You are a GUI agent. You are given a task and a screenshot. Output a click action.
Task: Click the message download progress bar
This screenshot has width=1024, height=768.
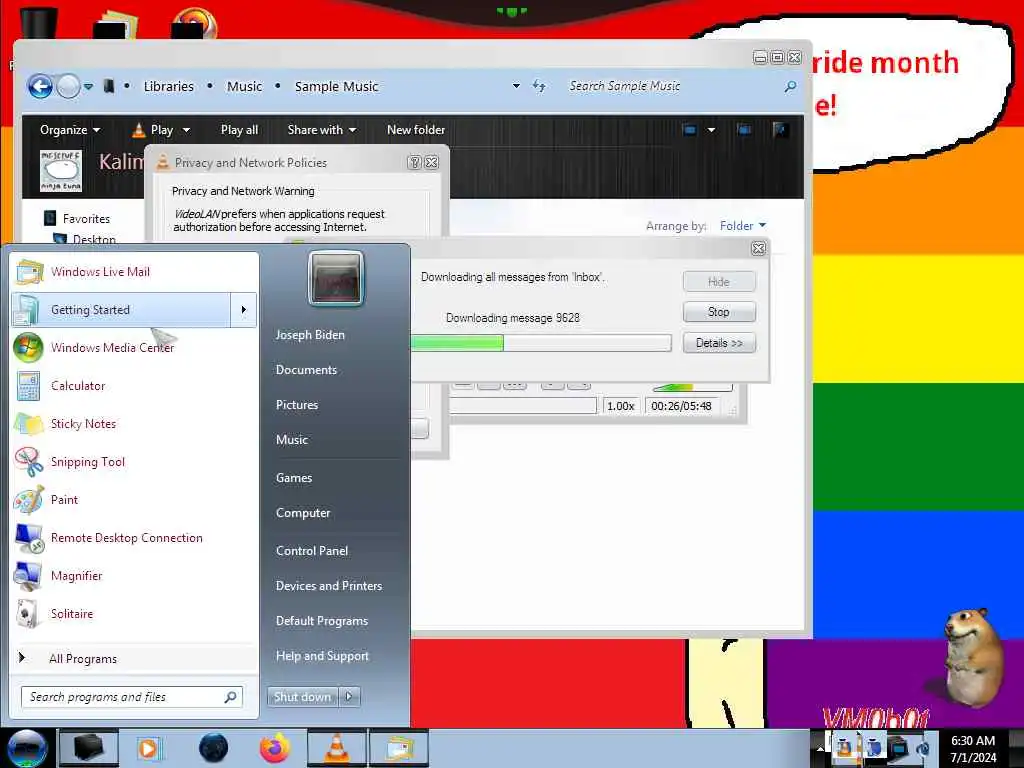pyautogui.click(x=541, y=343)
